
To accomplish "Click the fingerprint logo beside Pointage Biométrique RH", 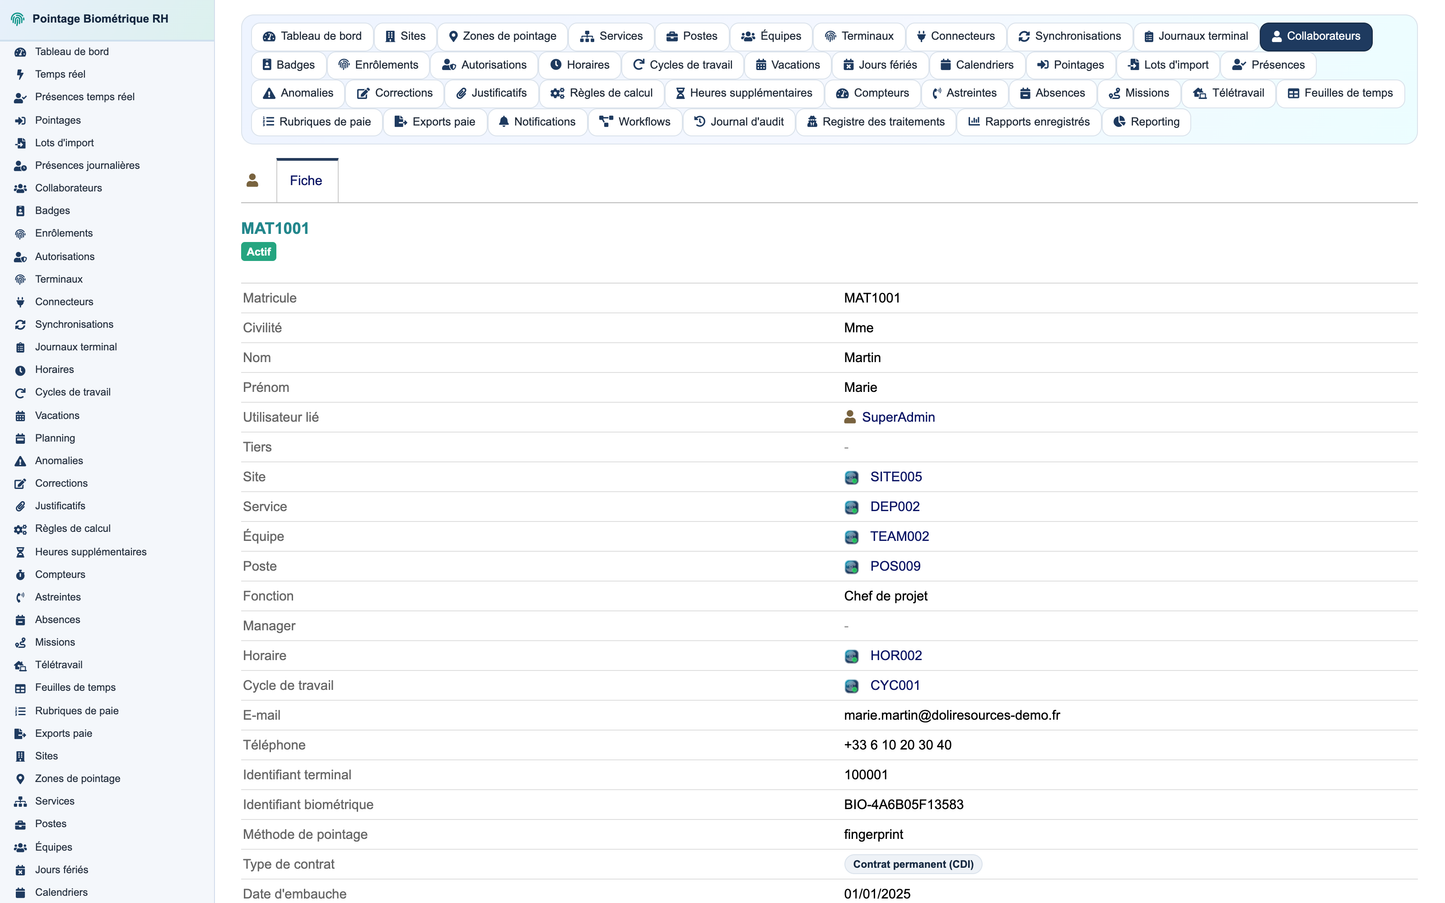I will coord(17,19).
